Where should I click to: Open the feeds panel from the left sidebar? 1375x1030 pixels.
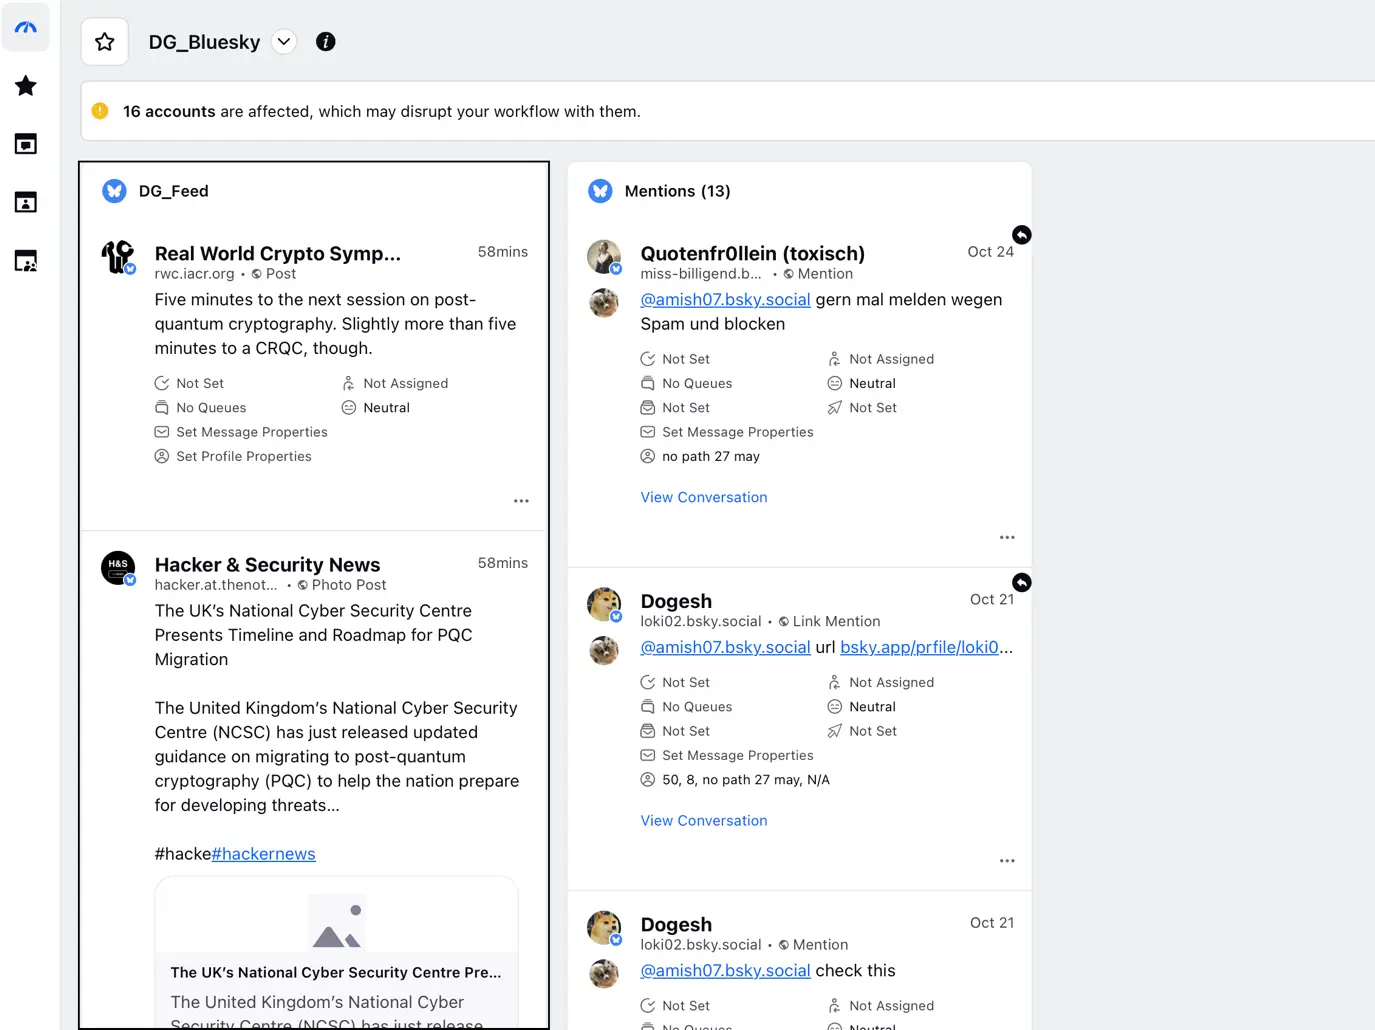pyautogui.click(x=25, y=143)
